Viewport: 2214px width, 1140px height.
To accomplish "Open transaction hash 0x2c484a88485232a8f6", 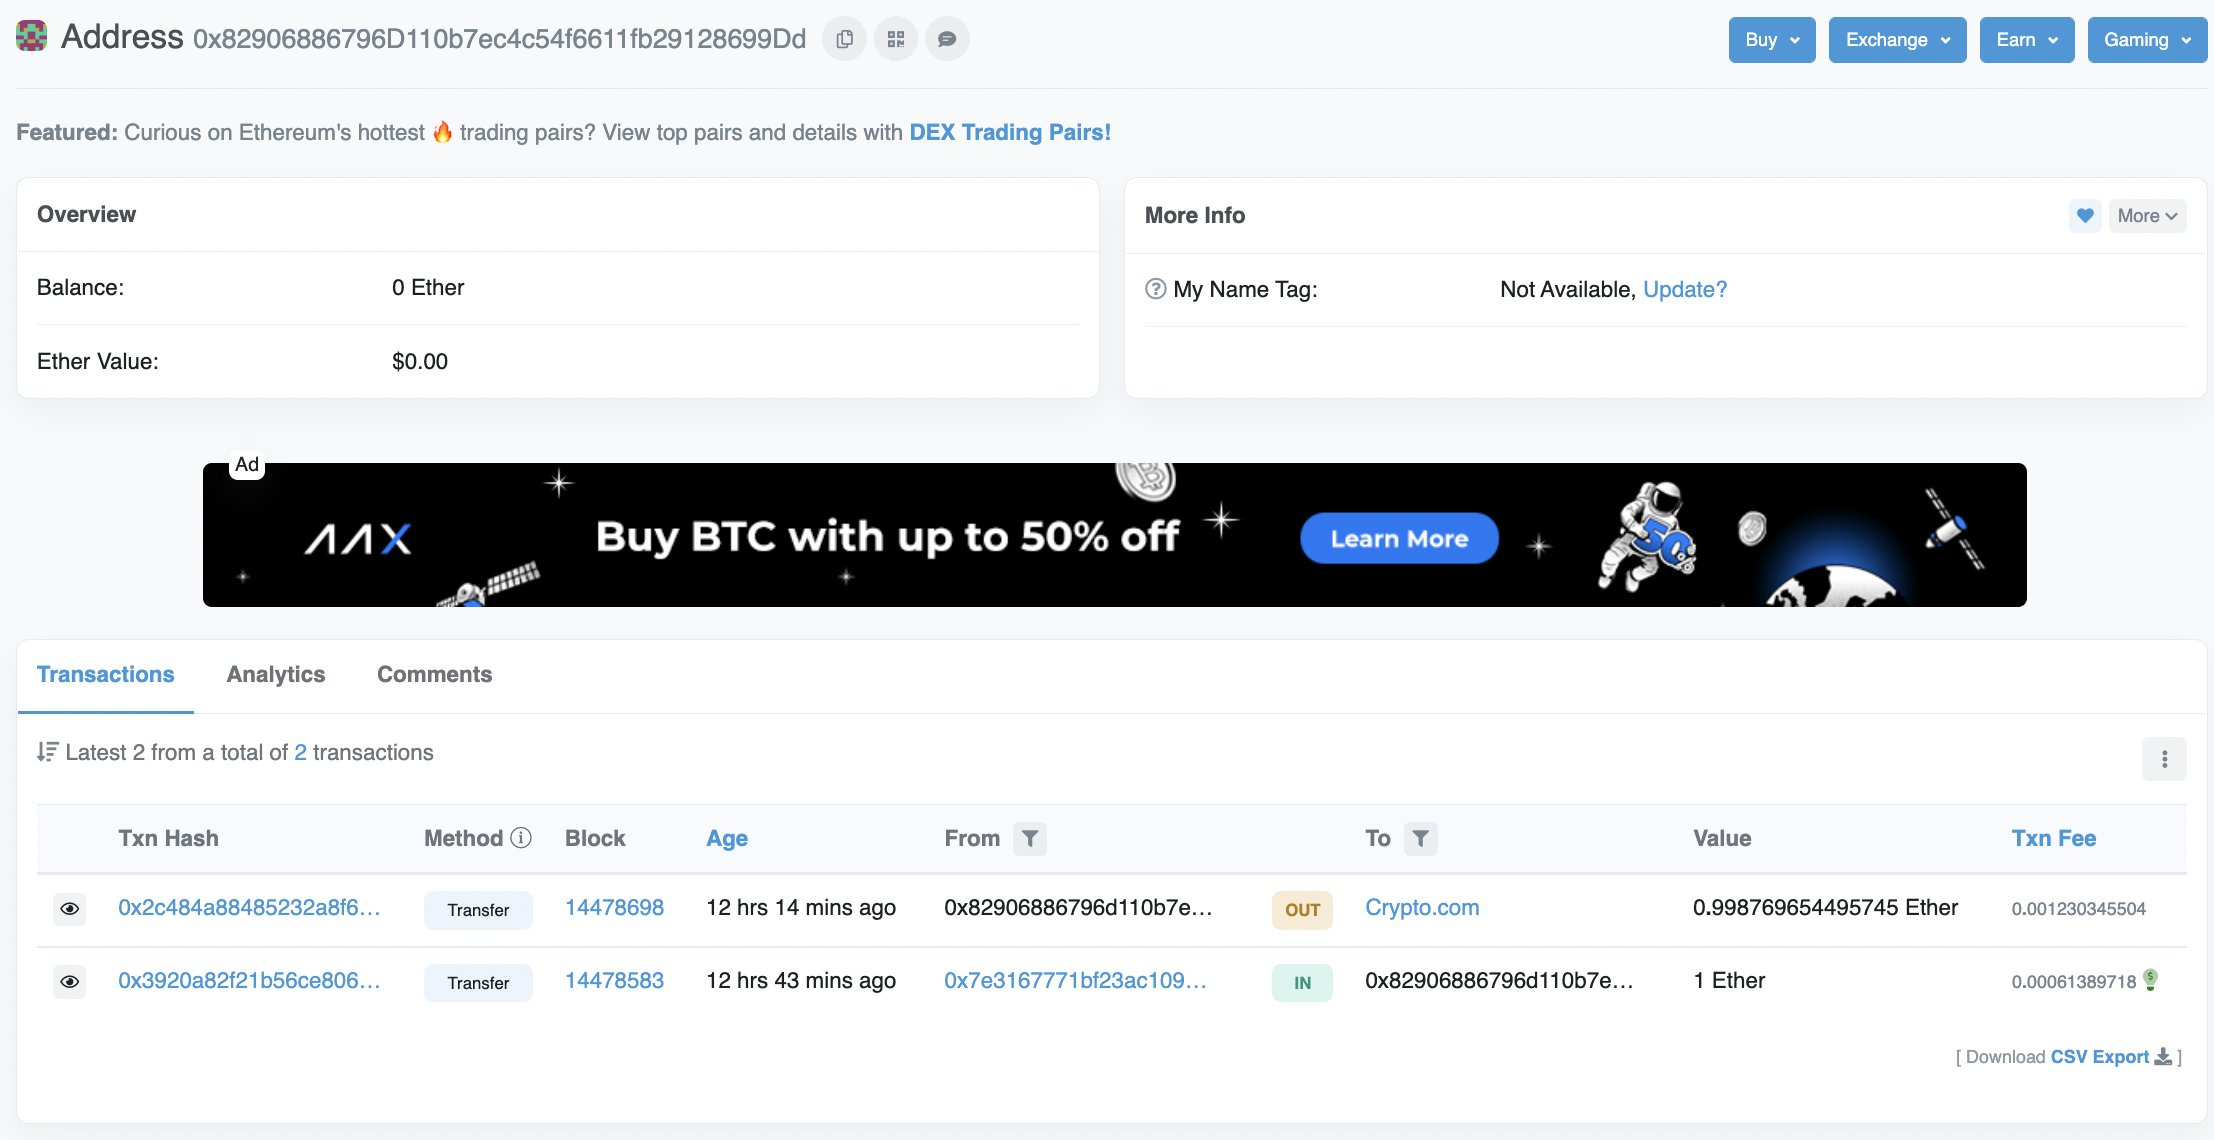I will point(249,908).
